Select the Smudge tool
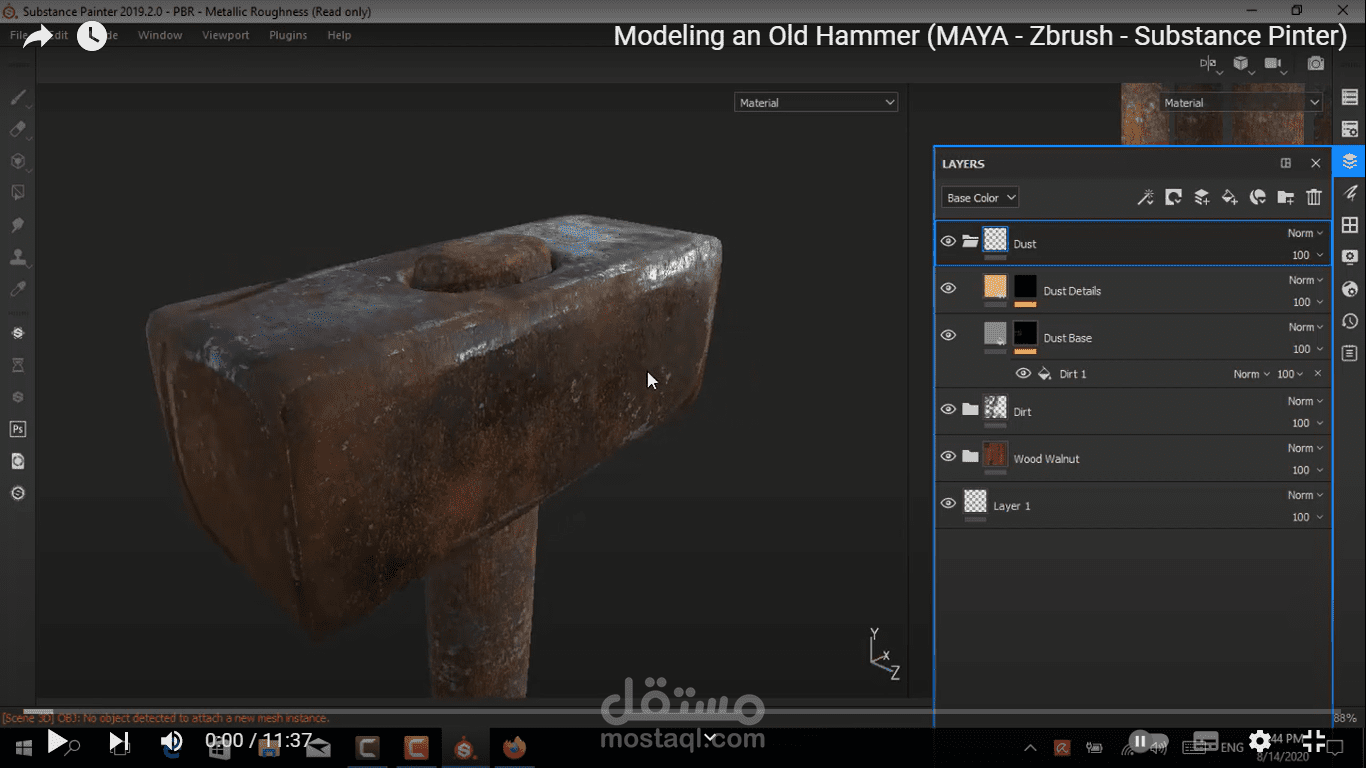The width and height of the screenshot is (1366, 768). click(x=17, y=225)
